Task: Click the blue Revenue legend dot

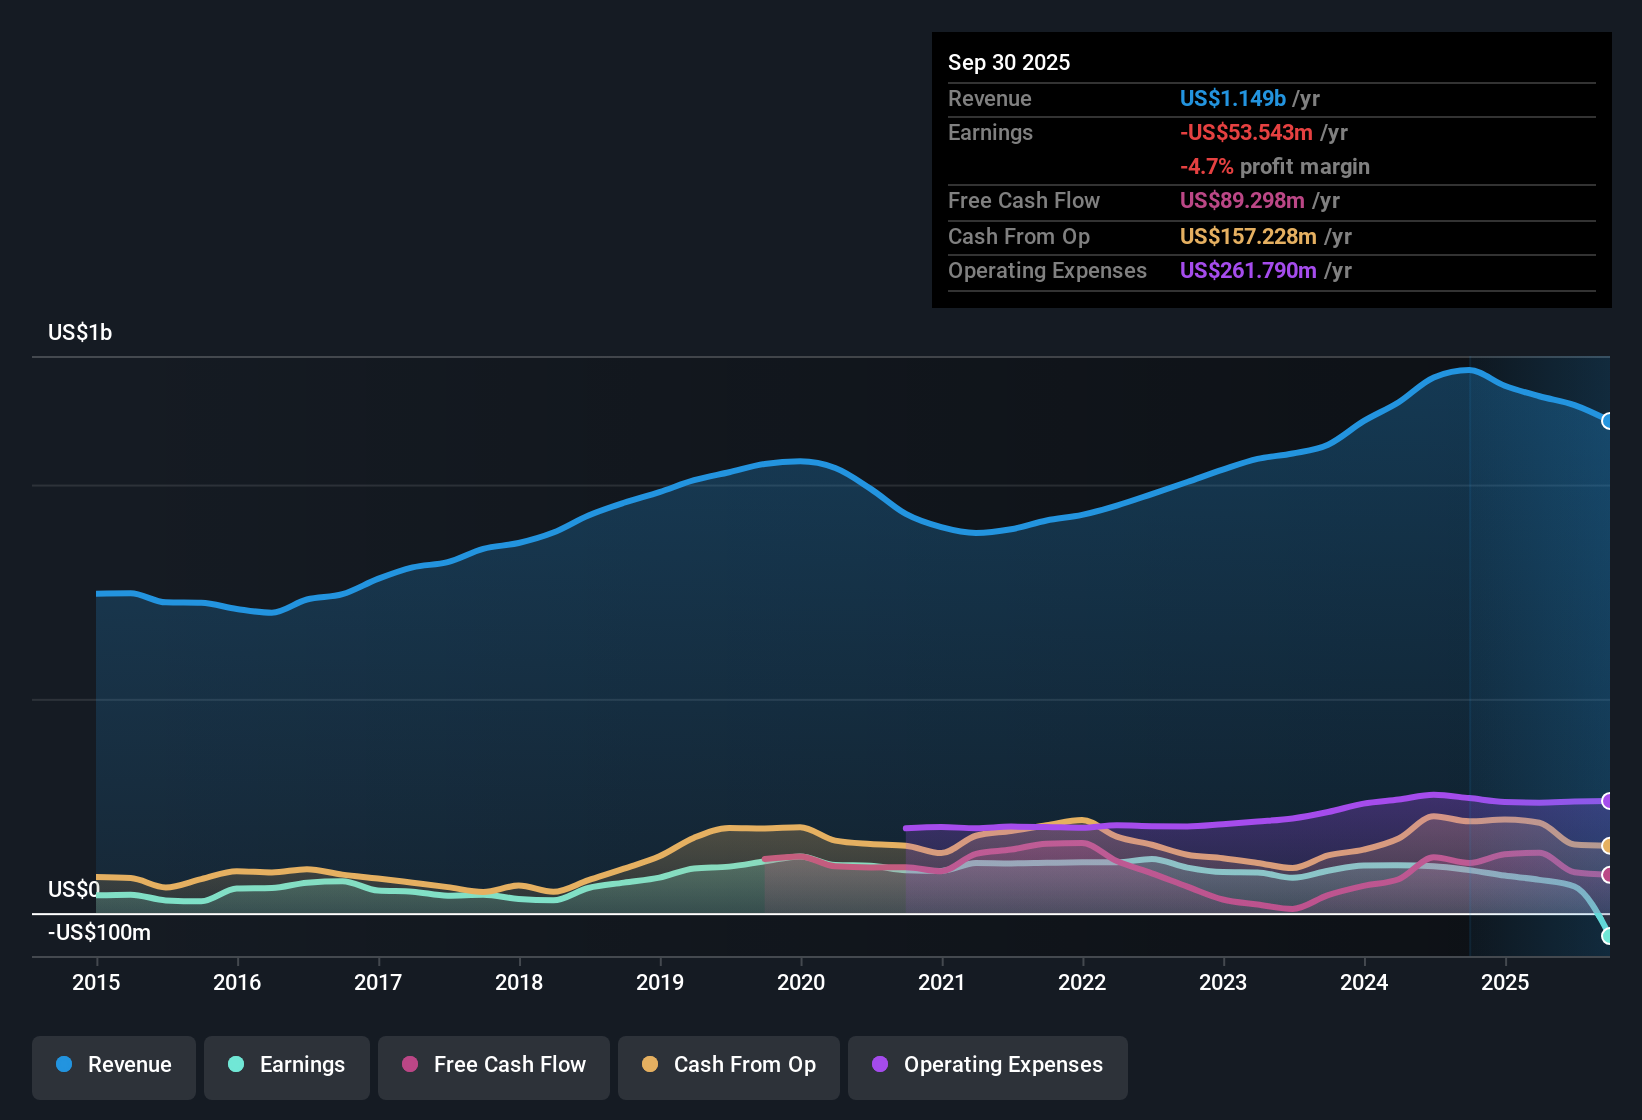Action: (x=63, y=1065)
